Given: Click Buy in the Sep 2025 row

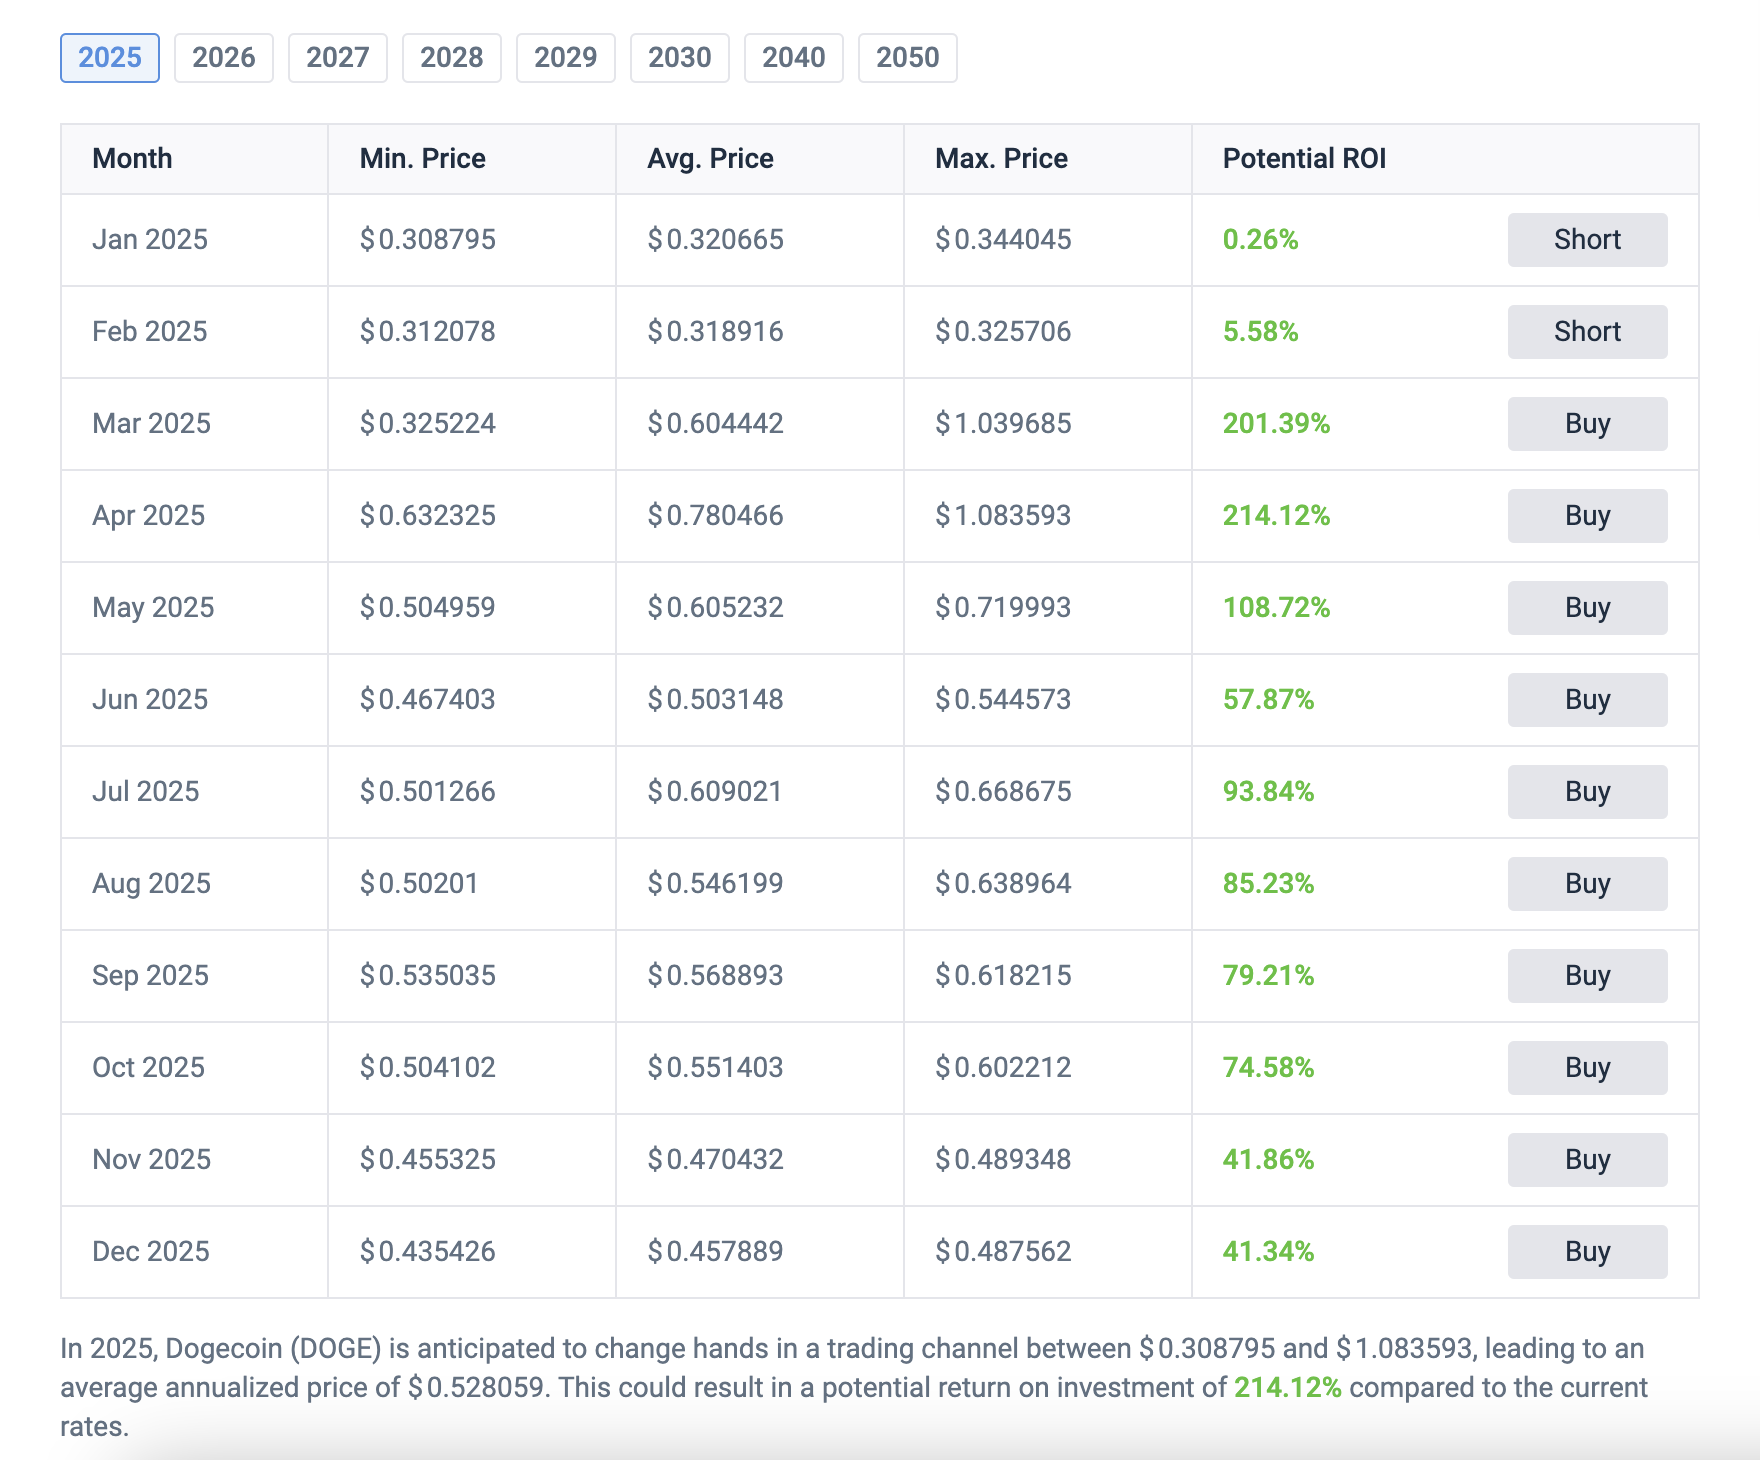Looking at the screenshot, I should pos(1588,976).
